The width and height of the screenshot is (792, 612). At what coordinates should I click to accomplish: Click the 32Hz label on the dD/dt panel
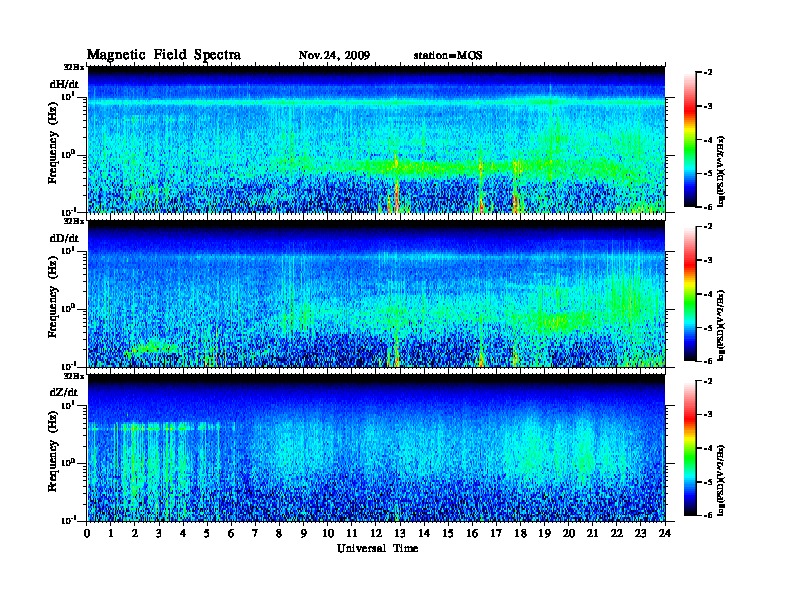pos(74,221)
